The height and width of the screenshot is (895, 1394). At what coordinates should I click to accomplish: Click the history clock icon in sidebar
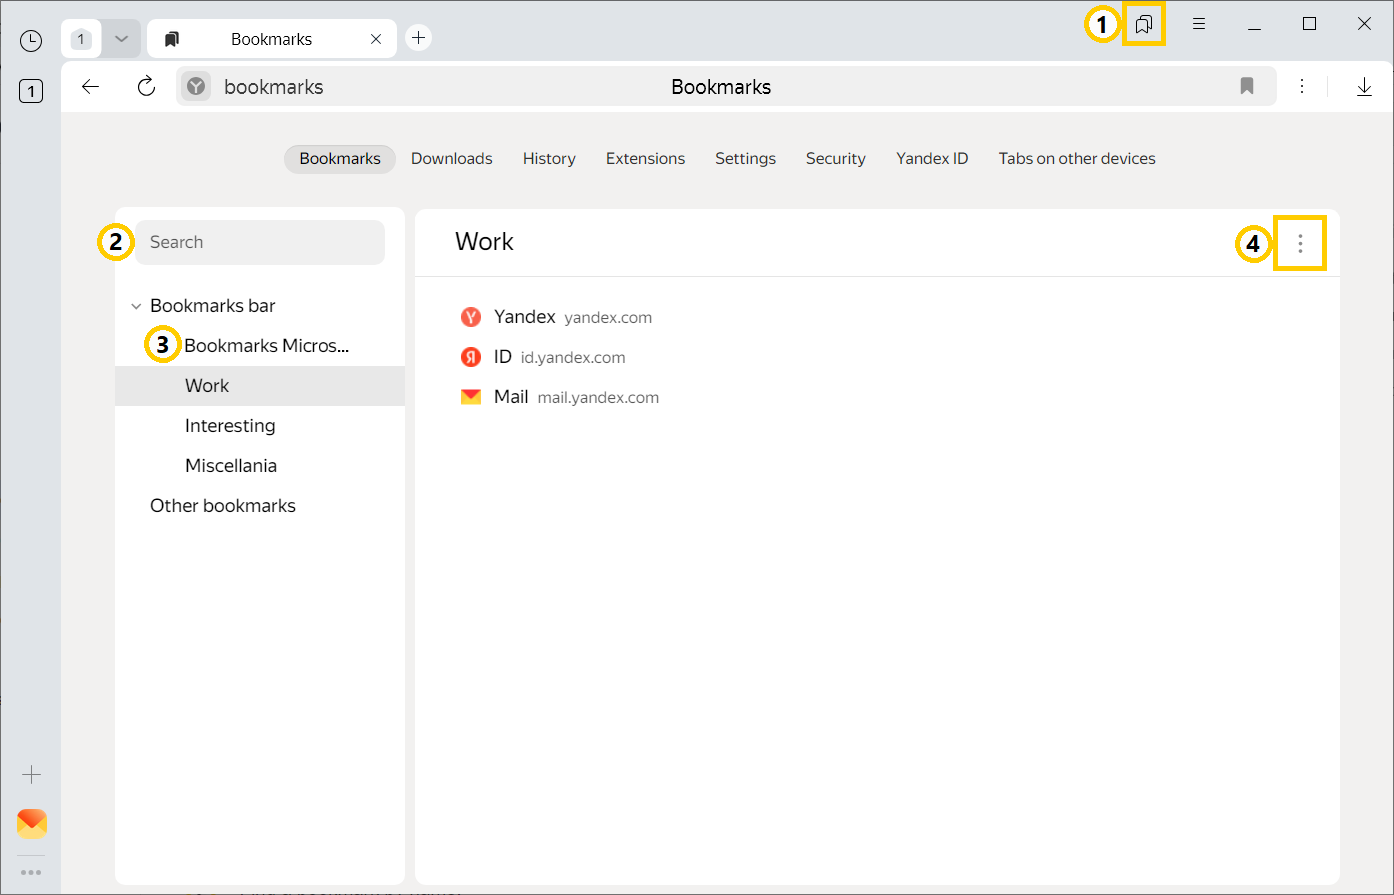[x=31, y=40]
